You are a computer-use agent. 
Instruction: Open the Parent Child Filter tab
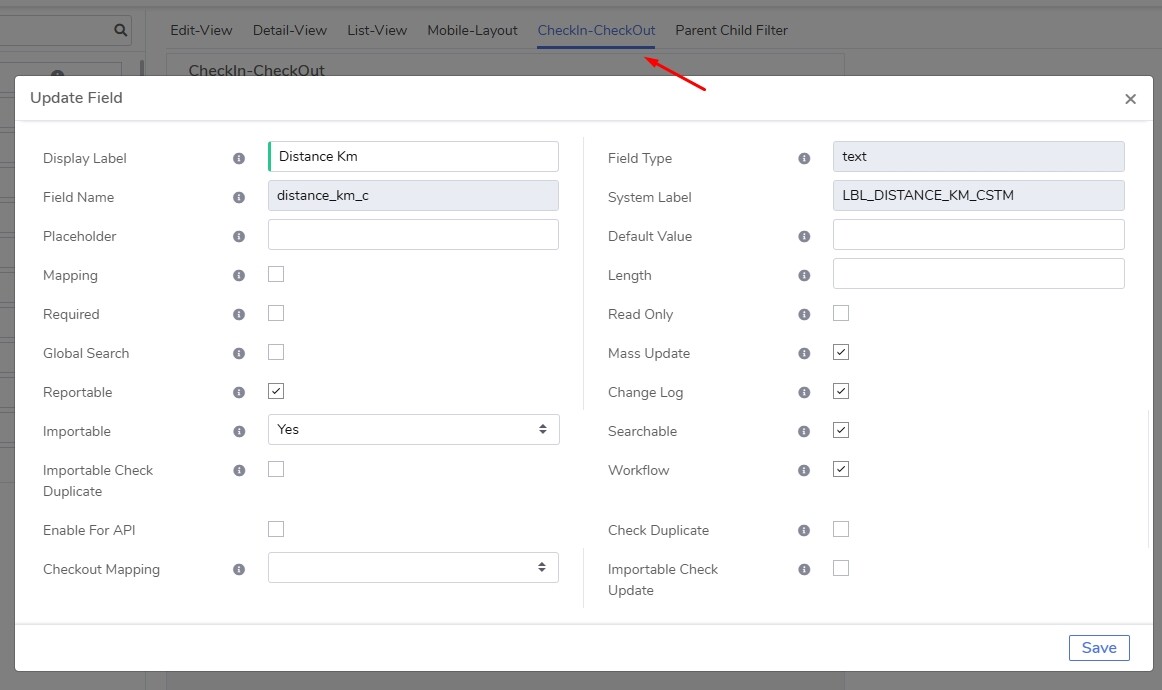pyautogui.click(x=731, y=30)
